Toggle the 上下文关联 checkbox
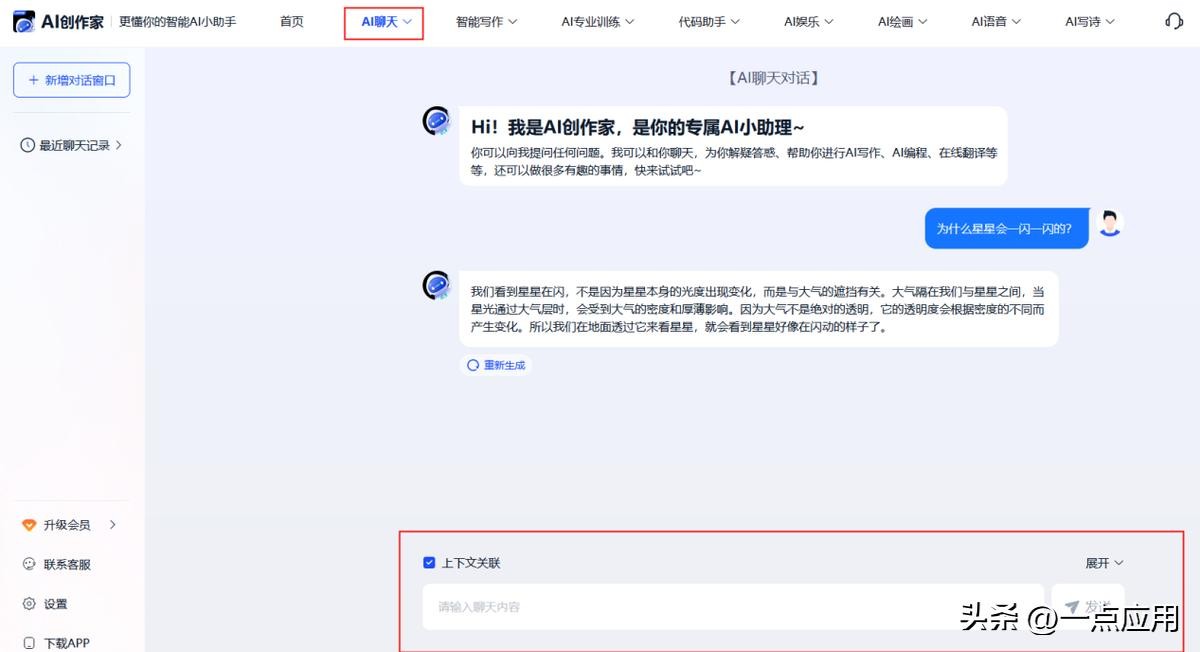The height and width of the screenshot is (652, 1200). [429, 563]
